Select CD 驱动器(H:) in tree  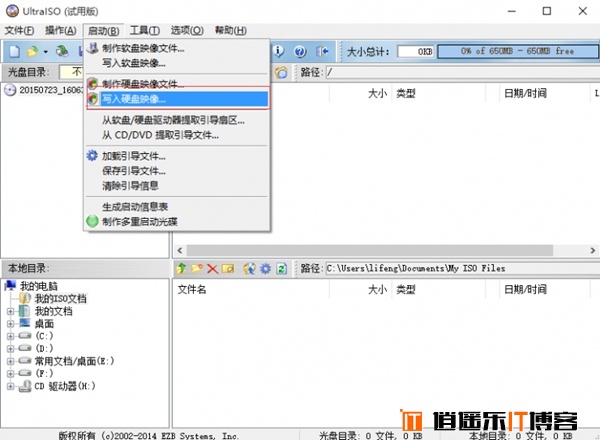coord(57,386)
